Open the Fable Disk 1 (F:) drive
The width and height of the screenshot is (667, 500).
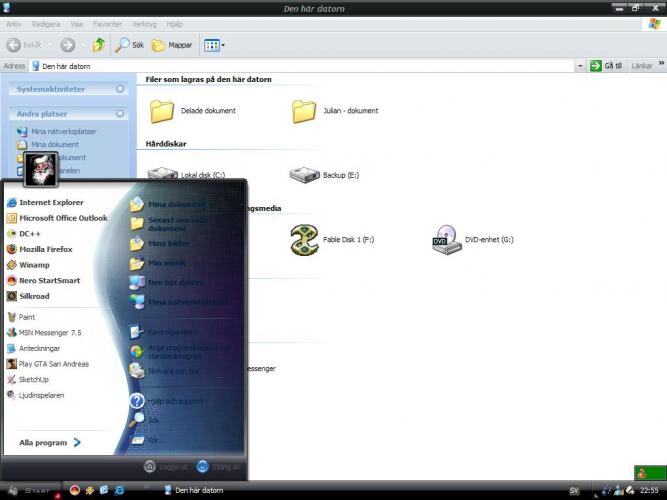(305, 240)
